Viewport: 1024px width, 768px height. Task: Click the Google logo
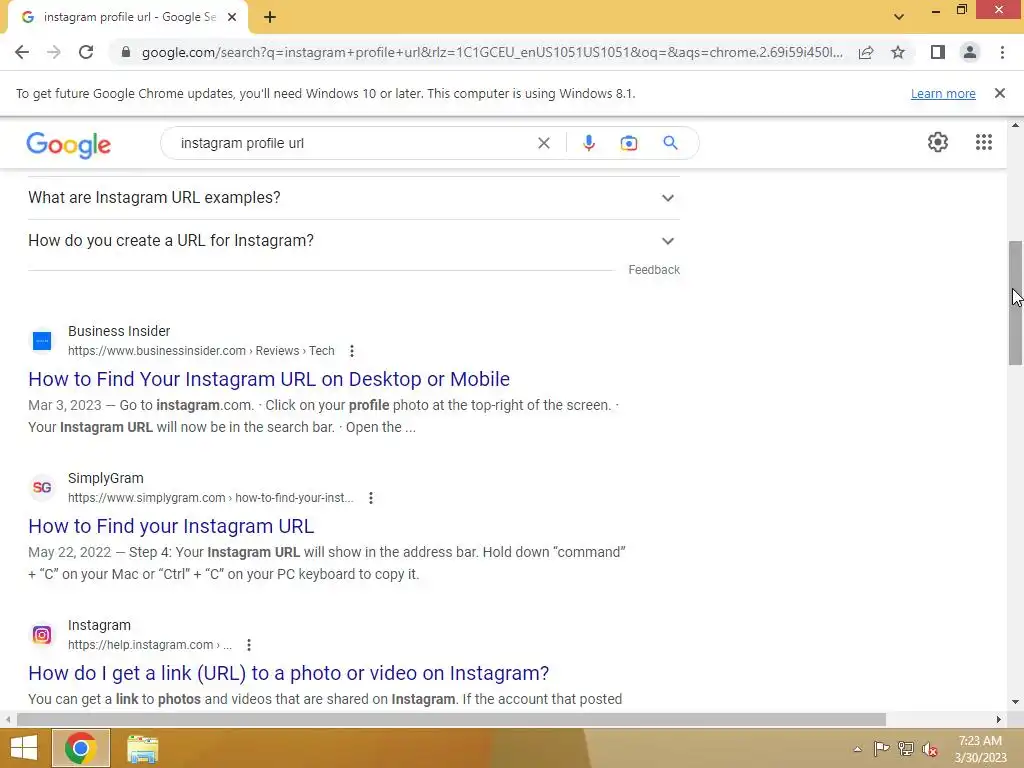point(69,144)
